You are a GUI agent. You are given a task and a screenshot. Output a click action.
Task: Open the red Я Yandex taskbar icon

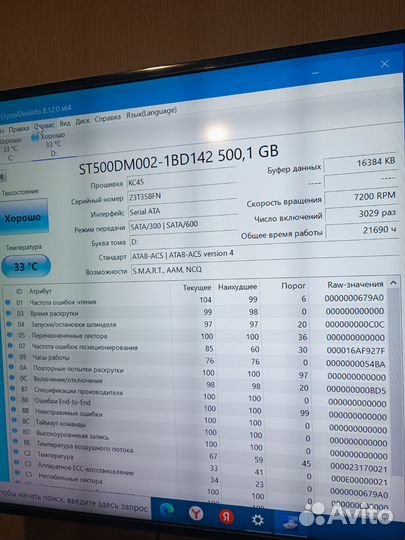(x=226, y=517)
